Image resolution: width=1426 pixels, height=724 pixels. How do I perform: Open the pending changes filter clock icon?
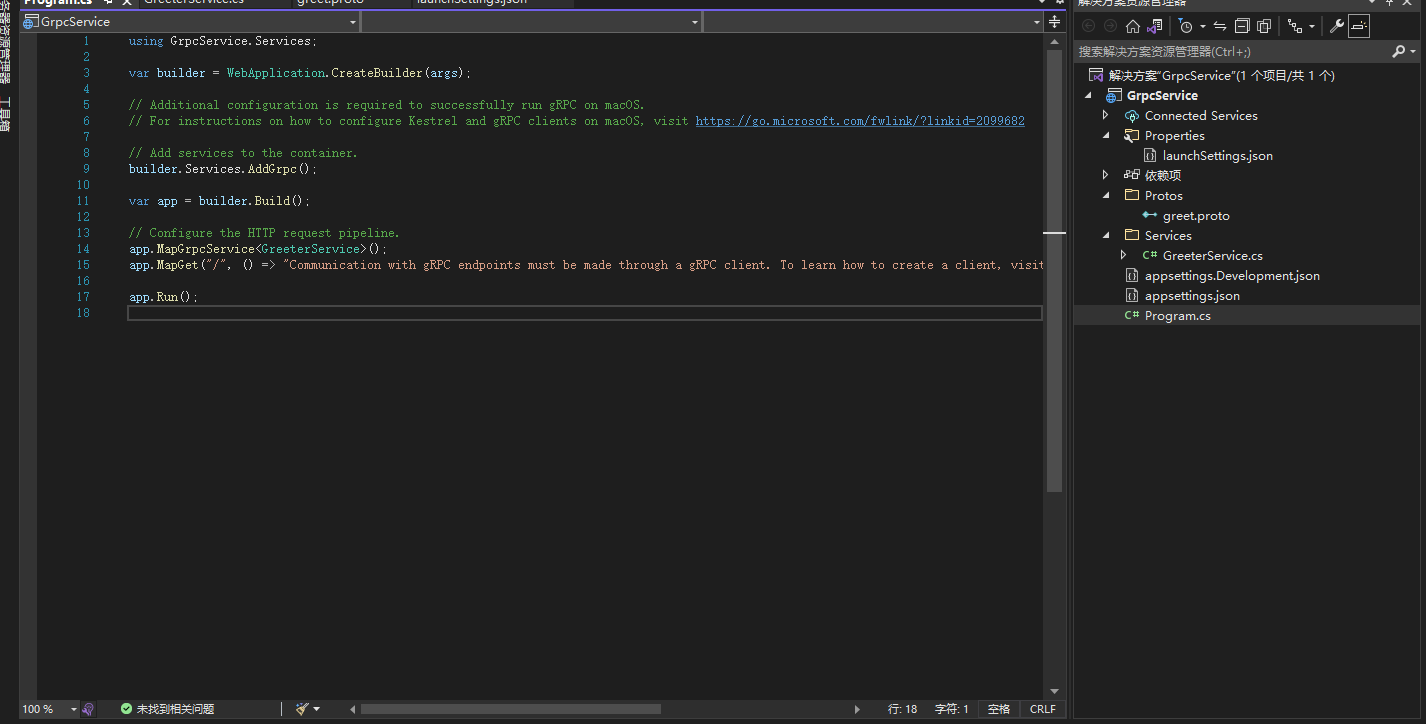pos(1185,27)
